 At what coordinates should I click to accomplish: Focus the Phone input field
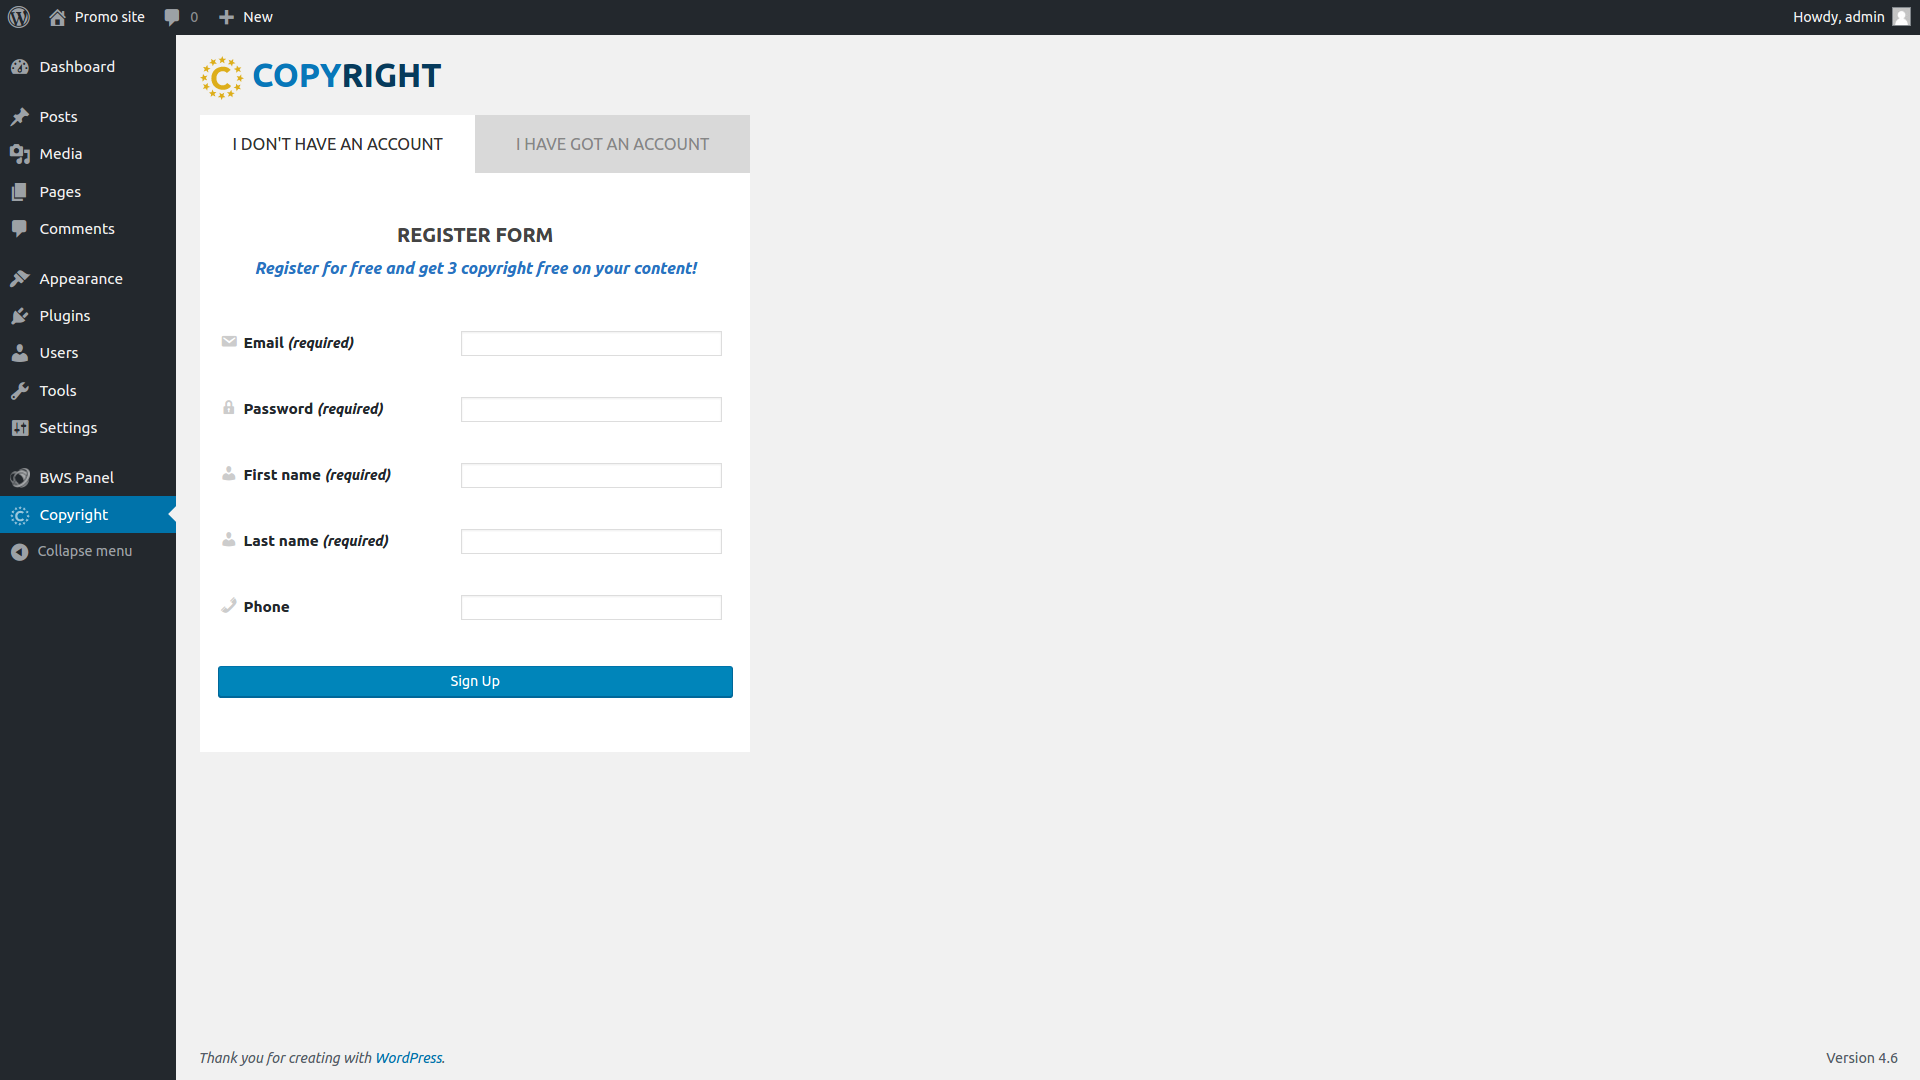click(591, 608)
